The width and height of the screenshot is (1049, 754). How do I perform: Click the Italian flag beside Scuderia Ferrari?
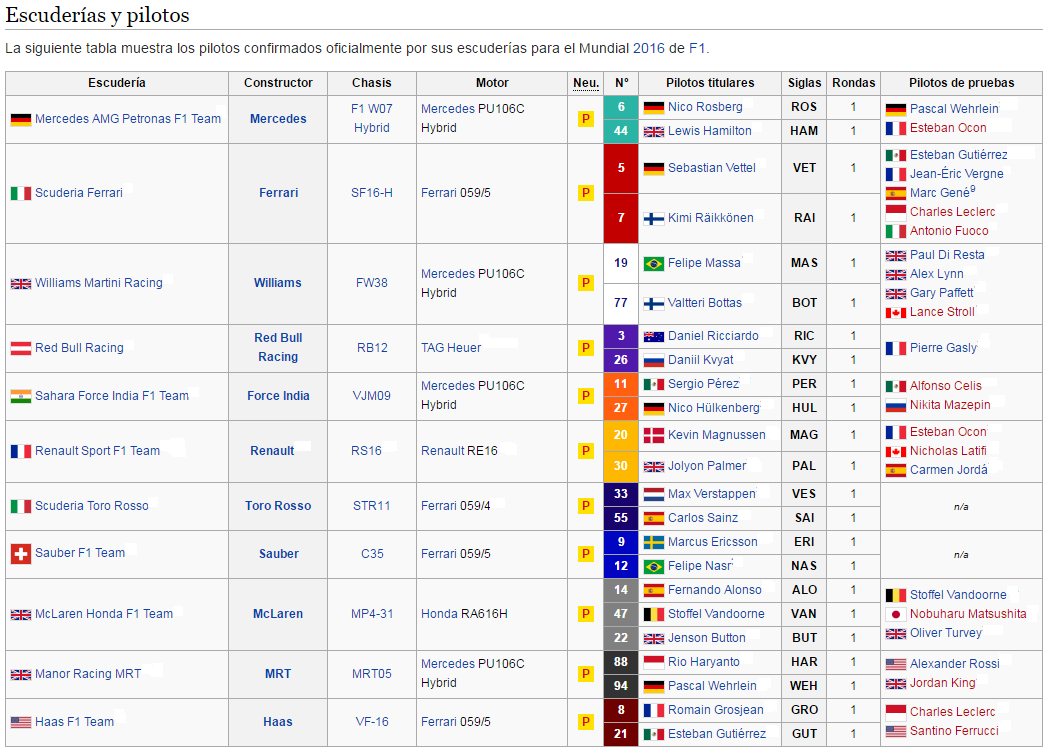[21, 193]
